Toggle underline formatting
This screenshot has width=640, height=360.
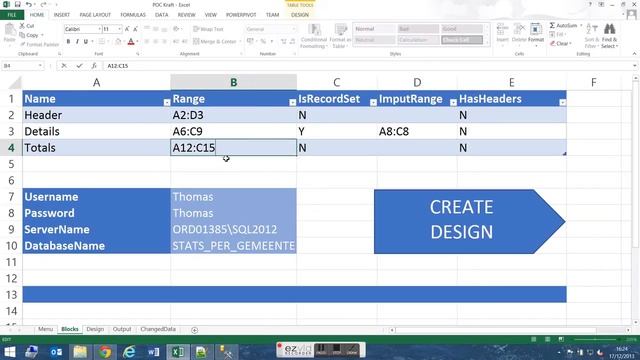click(86, 41)
